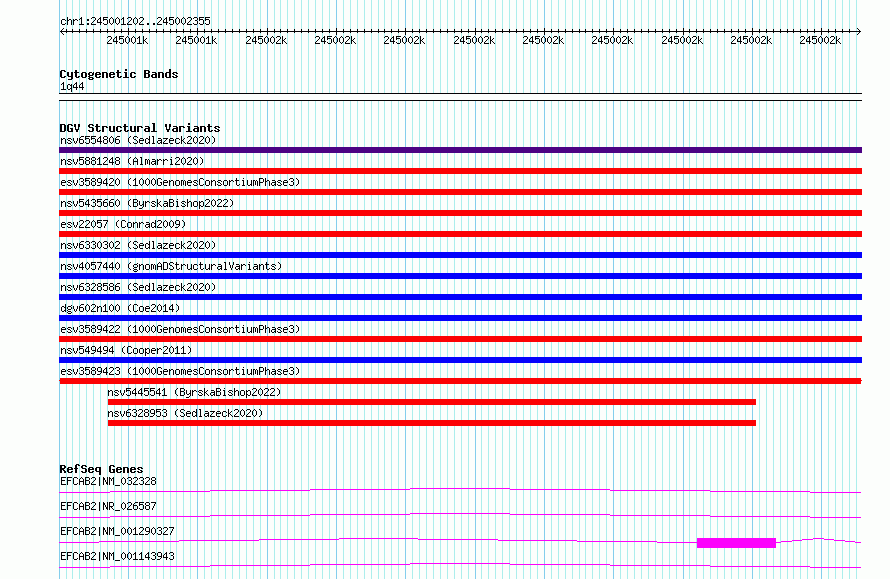Click the red bar under esv3589423

tap(460, 381)
